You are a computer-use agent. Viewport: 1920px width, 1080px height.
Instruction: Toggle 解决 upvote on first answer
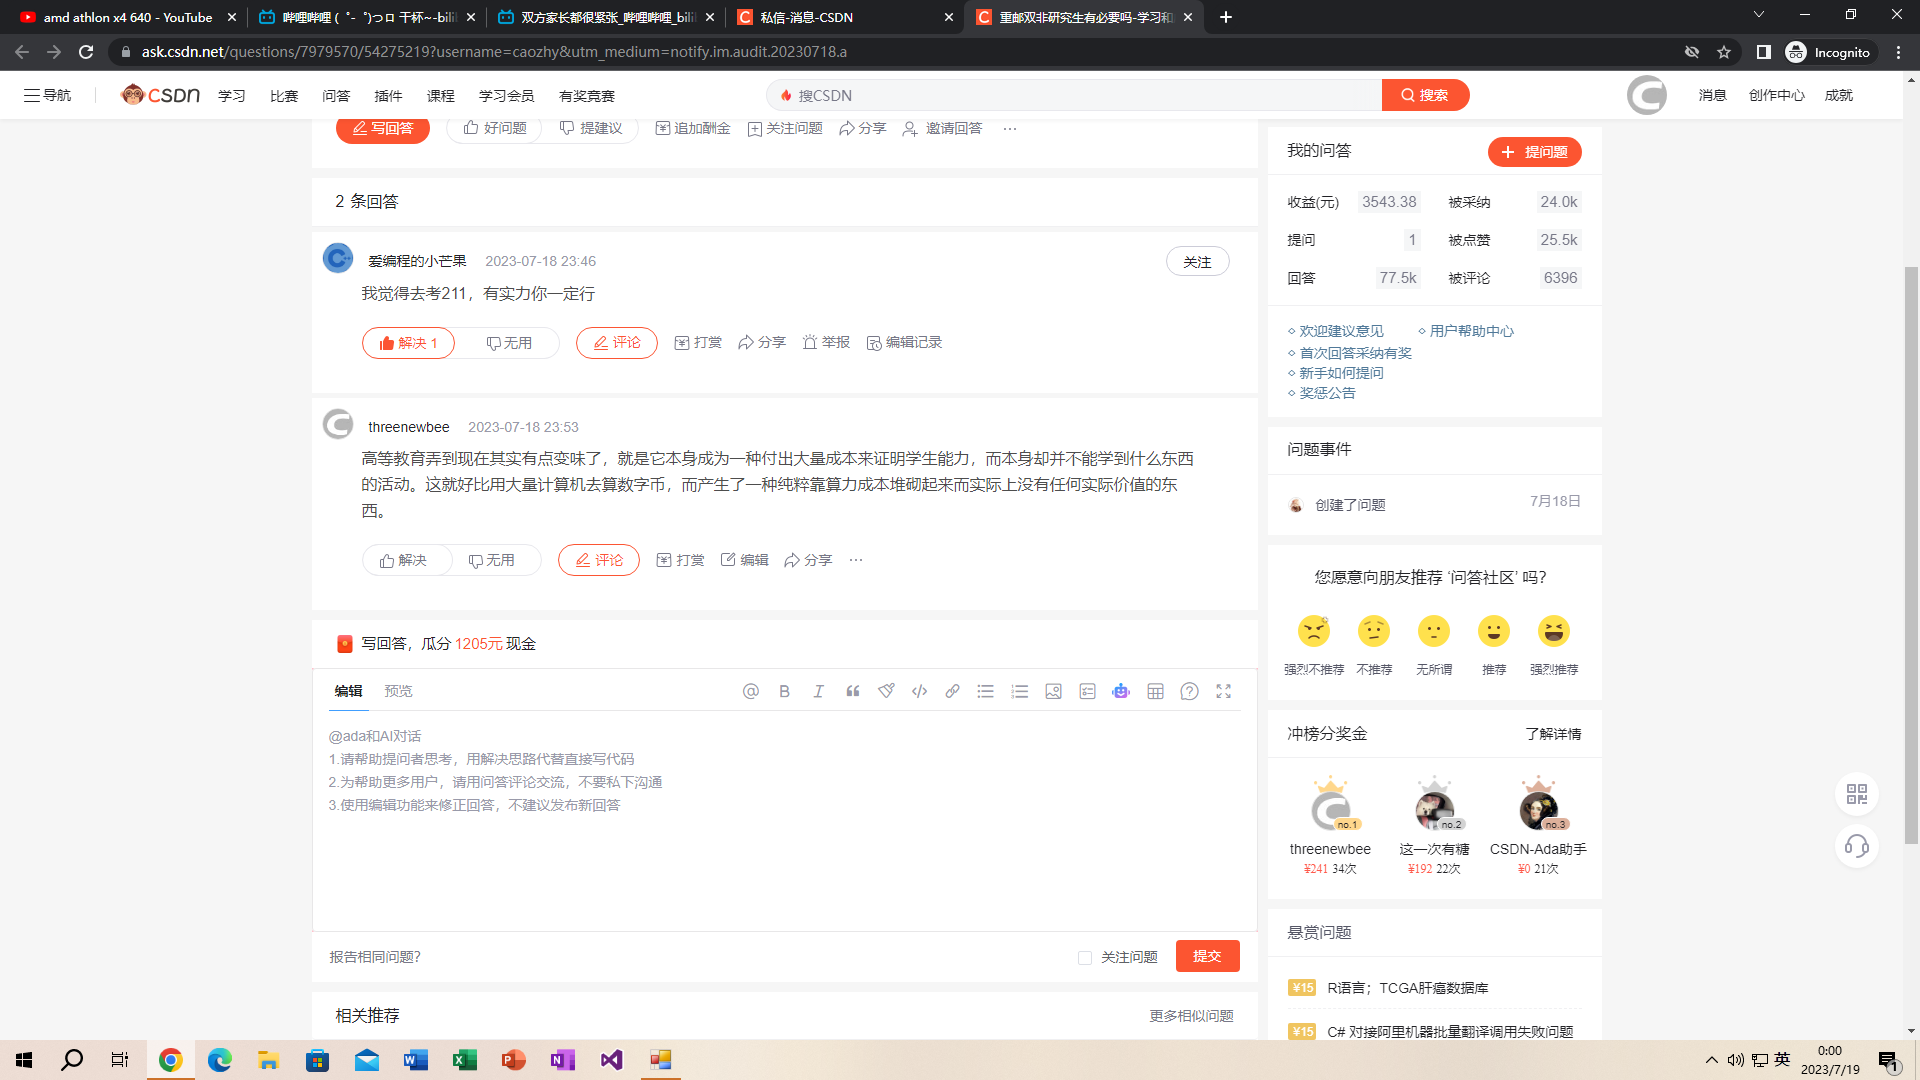[x=408, y=343]
